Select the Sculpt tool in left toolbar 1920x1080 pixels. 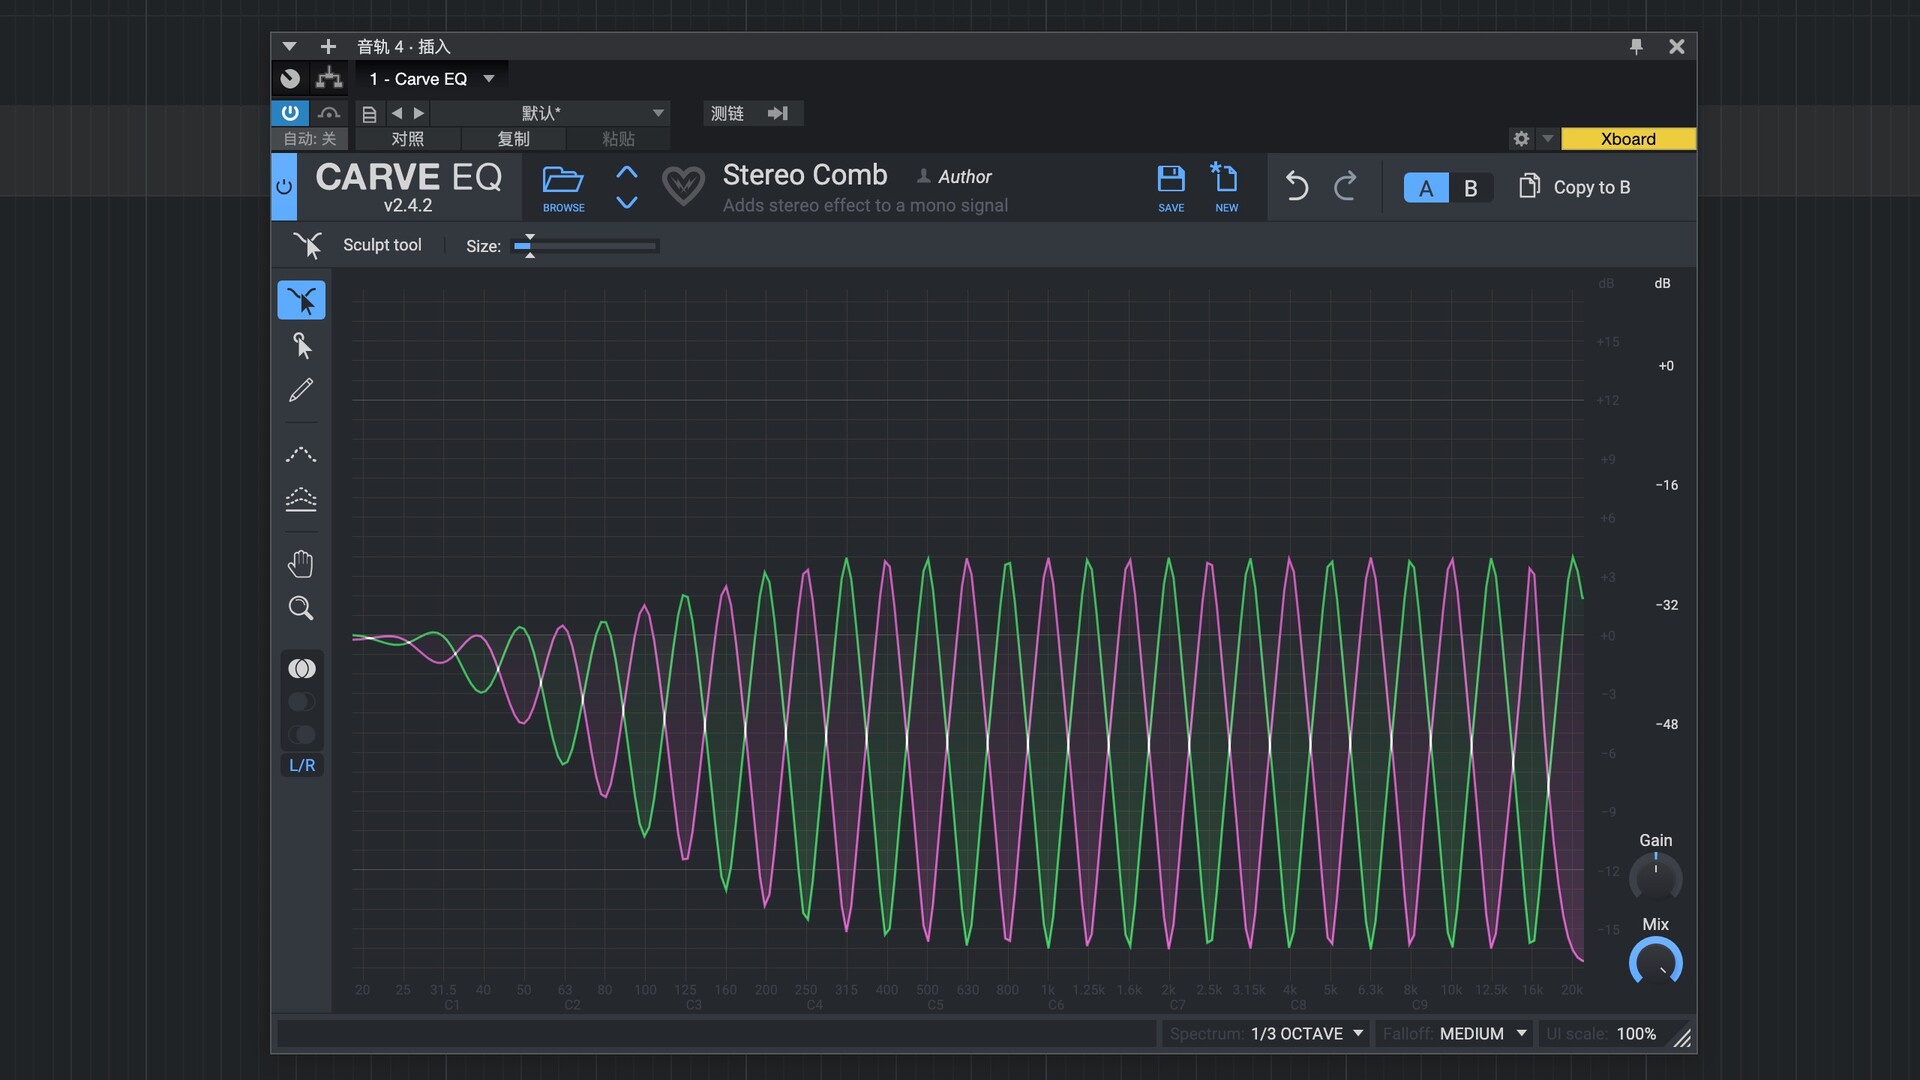[x=301, y=300]
